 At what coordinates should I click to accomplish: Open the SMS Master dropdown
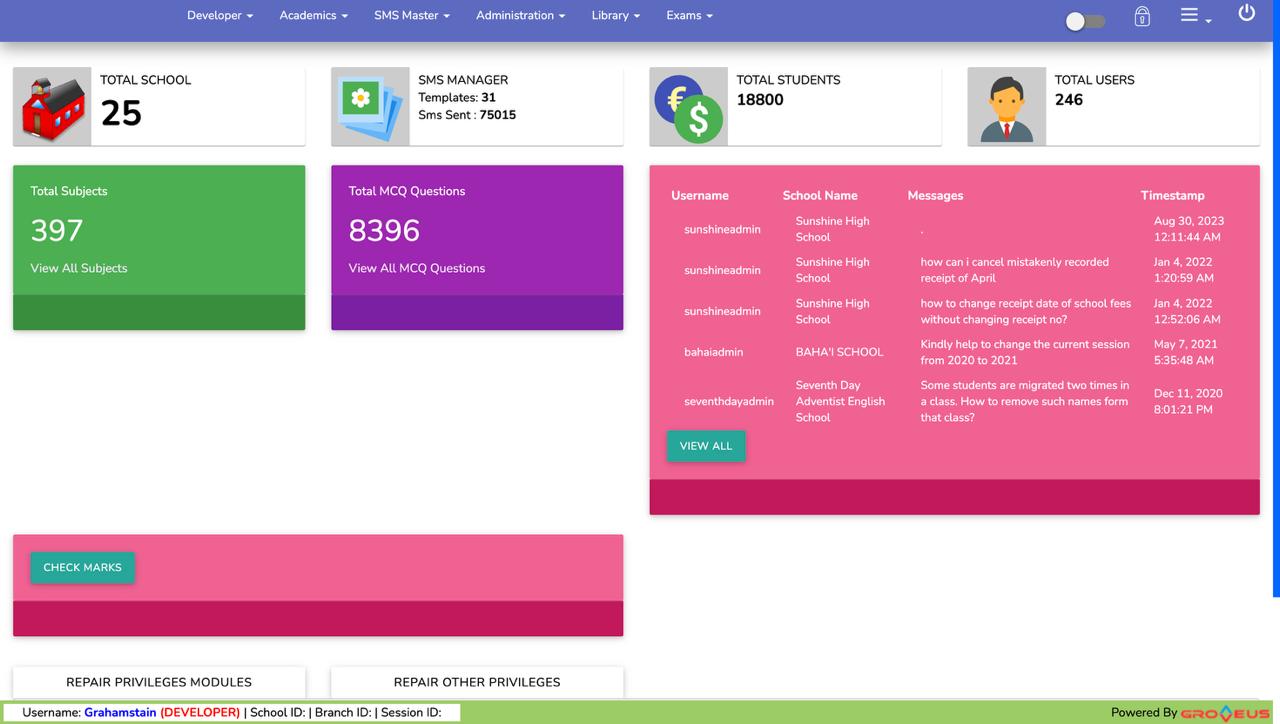tap(412, 16)
